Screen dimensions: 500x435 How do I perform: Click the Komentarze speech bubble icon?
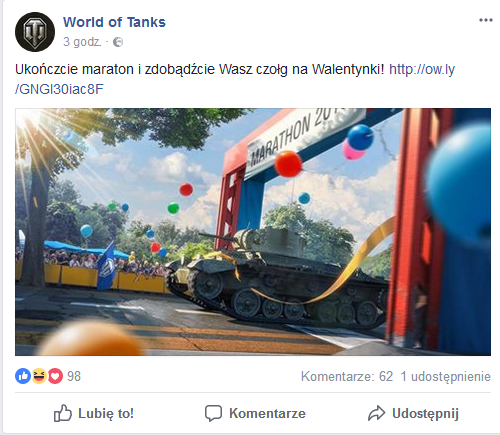(x=213, y=413)
